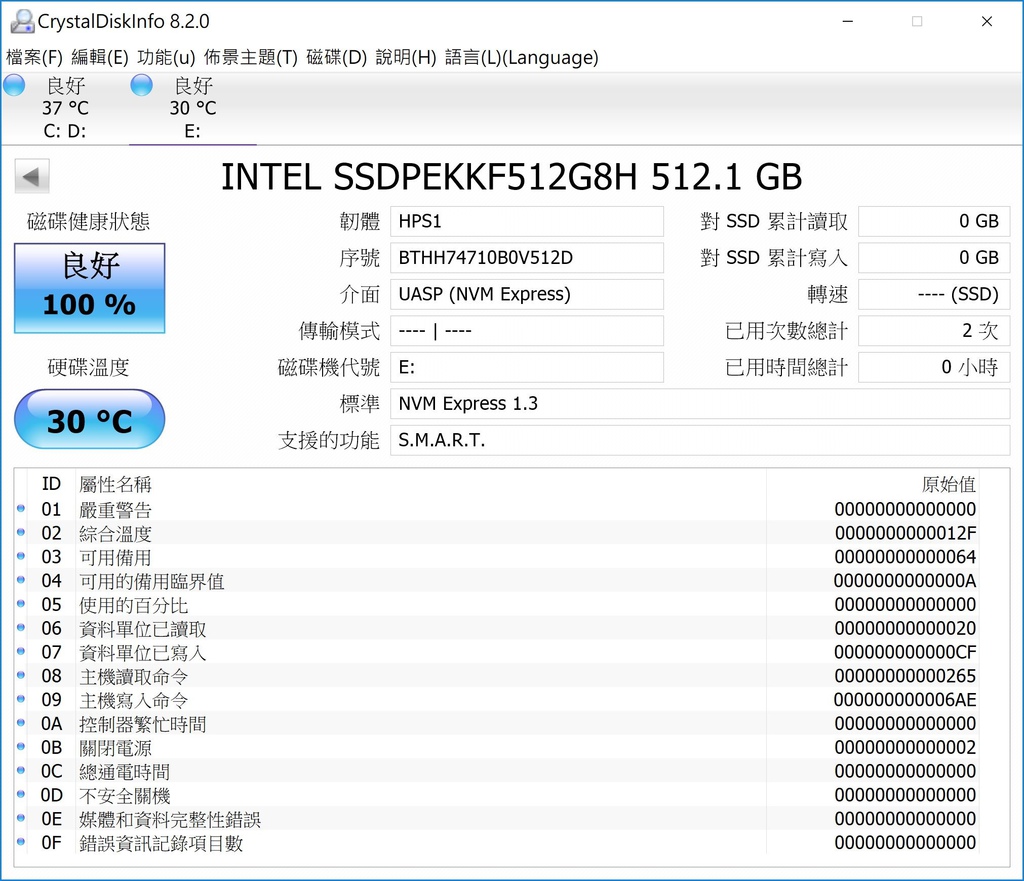The height and width of the screenshot is (881, 1024).
Task: Click status dot for attribute 05 使用的百分比
Action: (21, 604)
